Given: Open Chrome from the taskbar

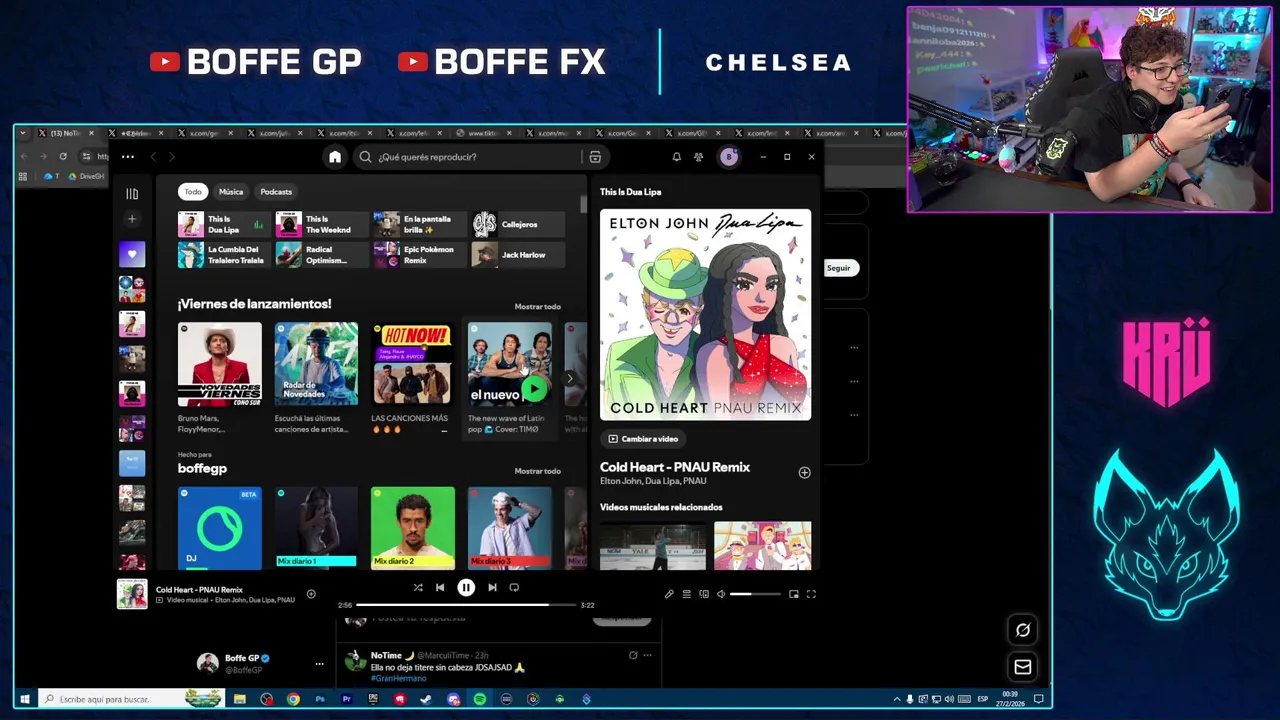Looking at the screenshot, I should pos(293,699).
